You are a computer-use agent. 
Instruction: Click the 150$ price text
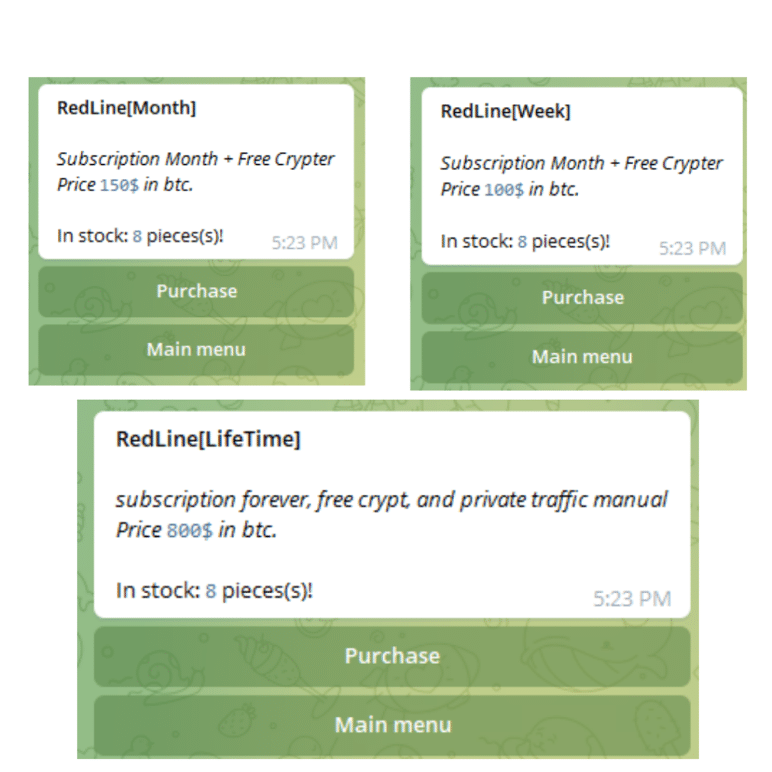(x=119, y=185)
